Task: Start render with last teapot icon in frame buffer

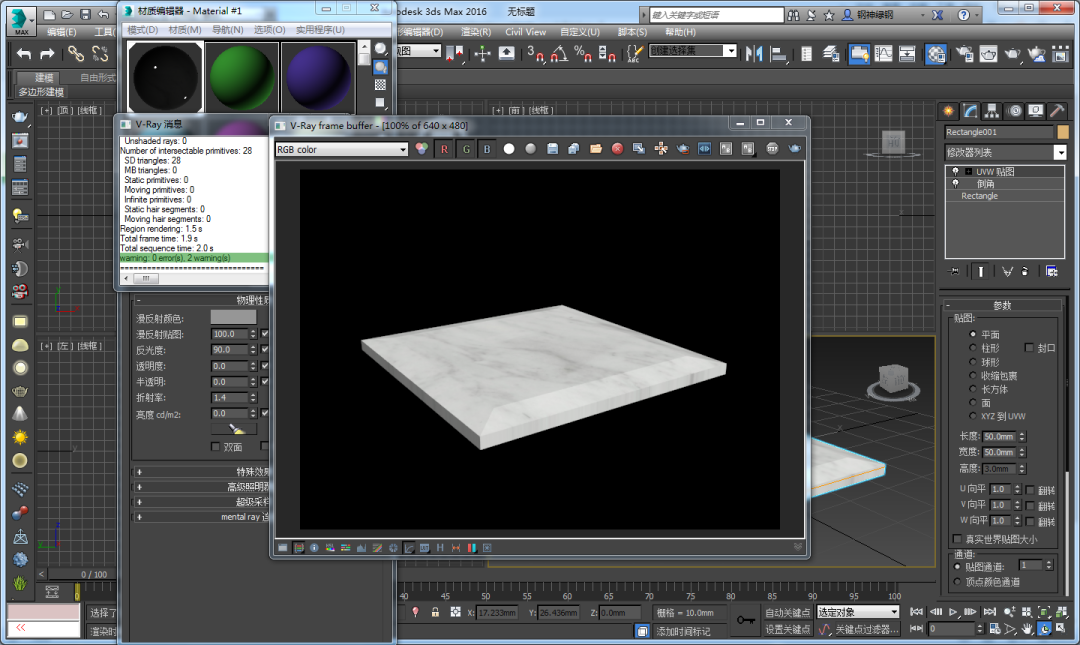Action: point(794,149)
